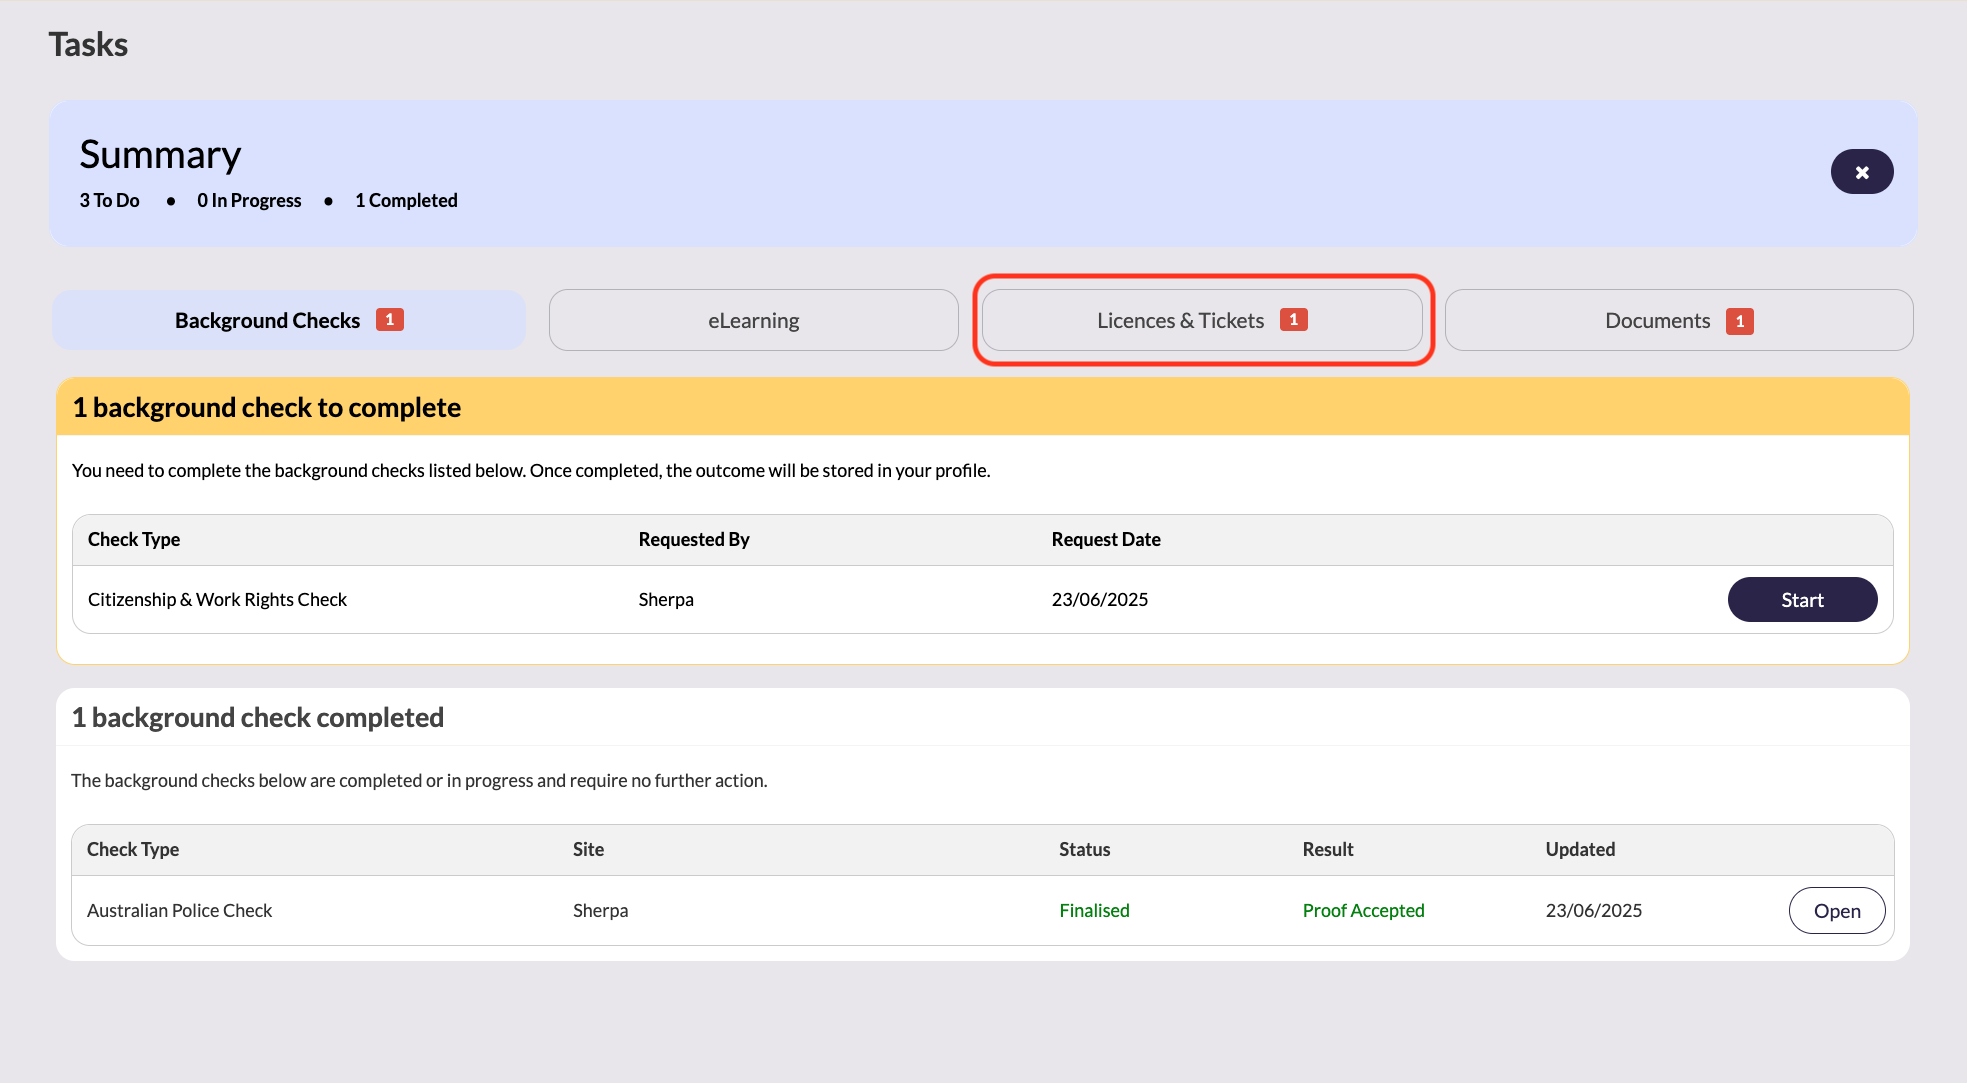Switch to the eLearning tab
Viewport: 1967px width, 1083px height.
point(753,321)
